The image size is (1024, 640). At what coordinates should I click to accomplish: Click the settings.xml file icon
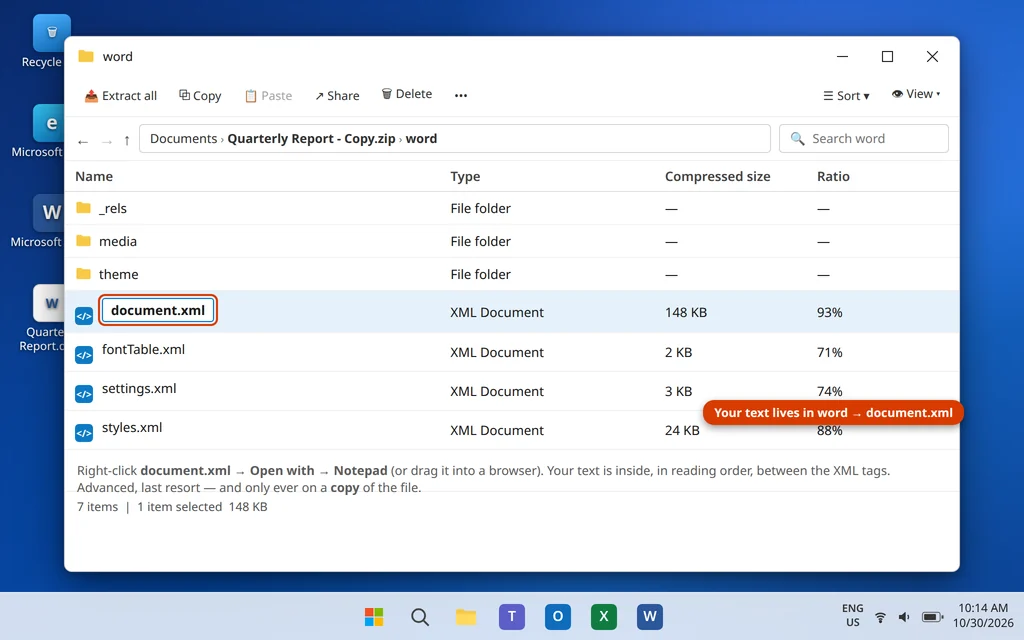84,394
